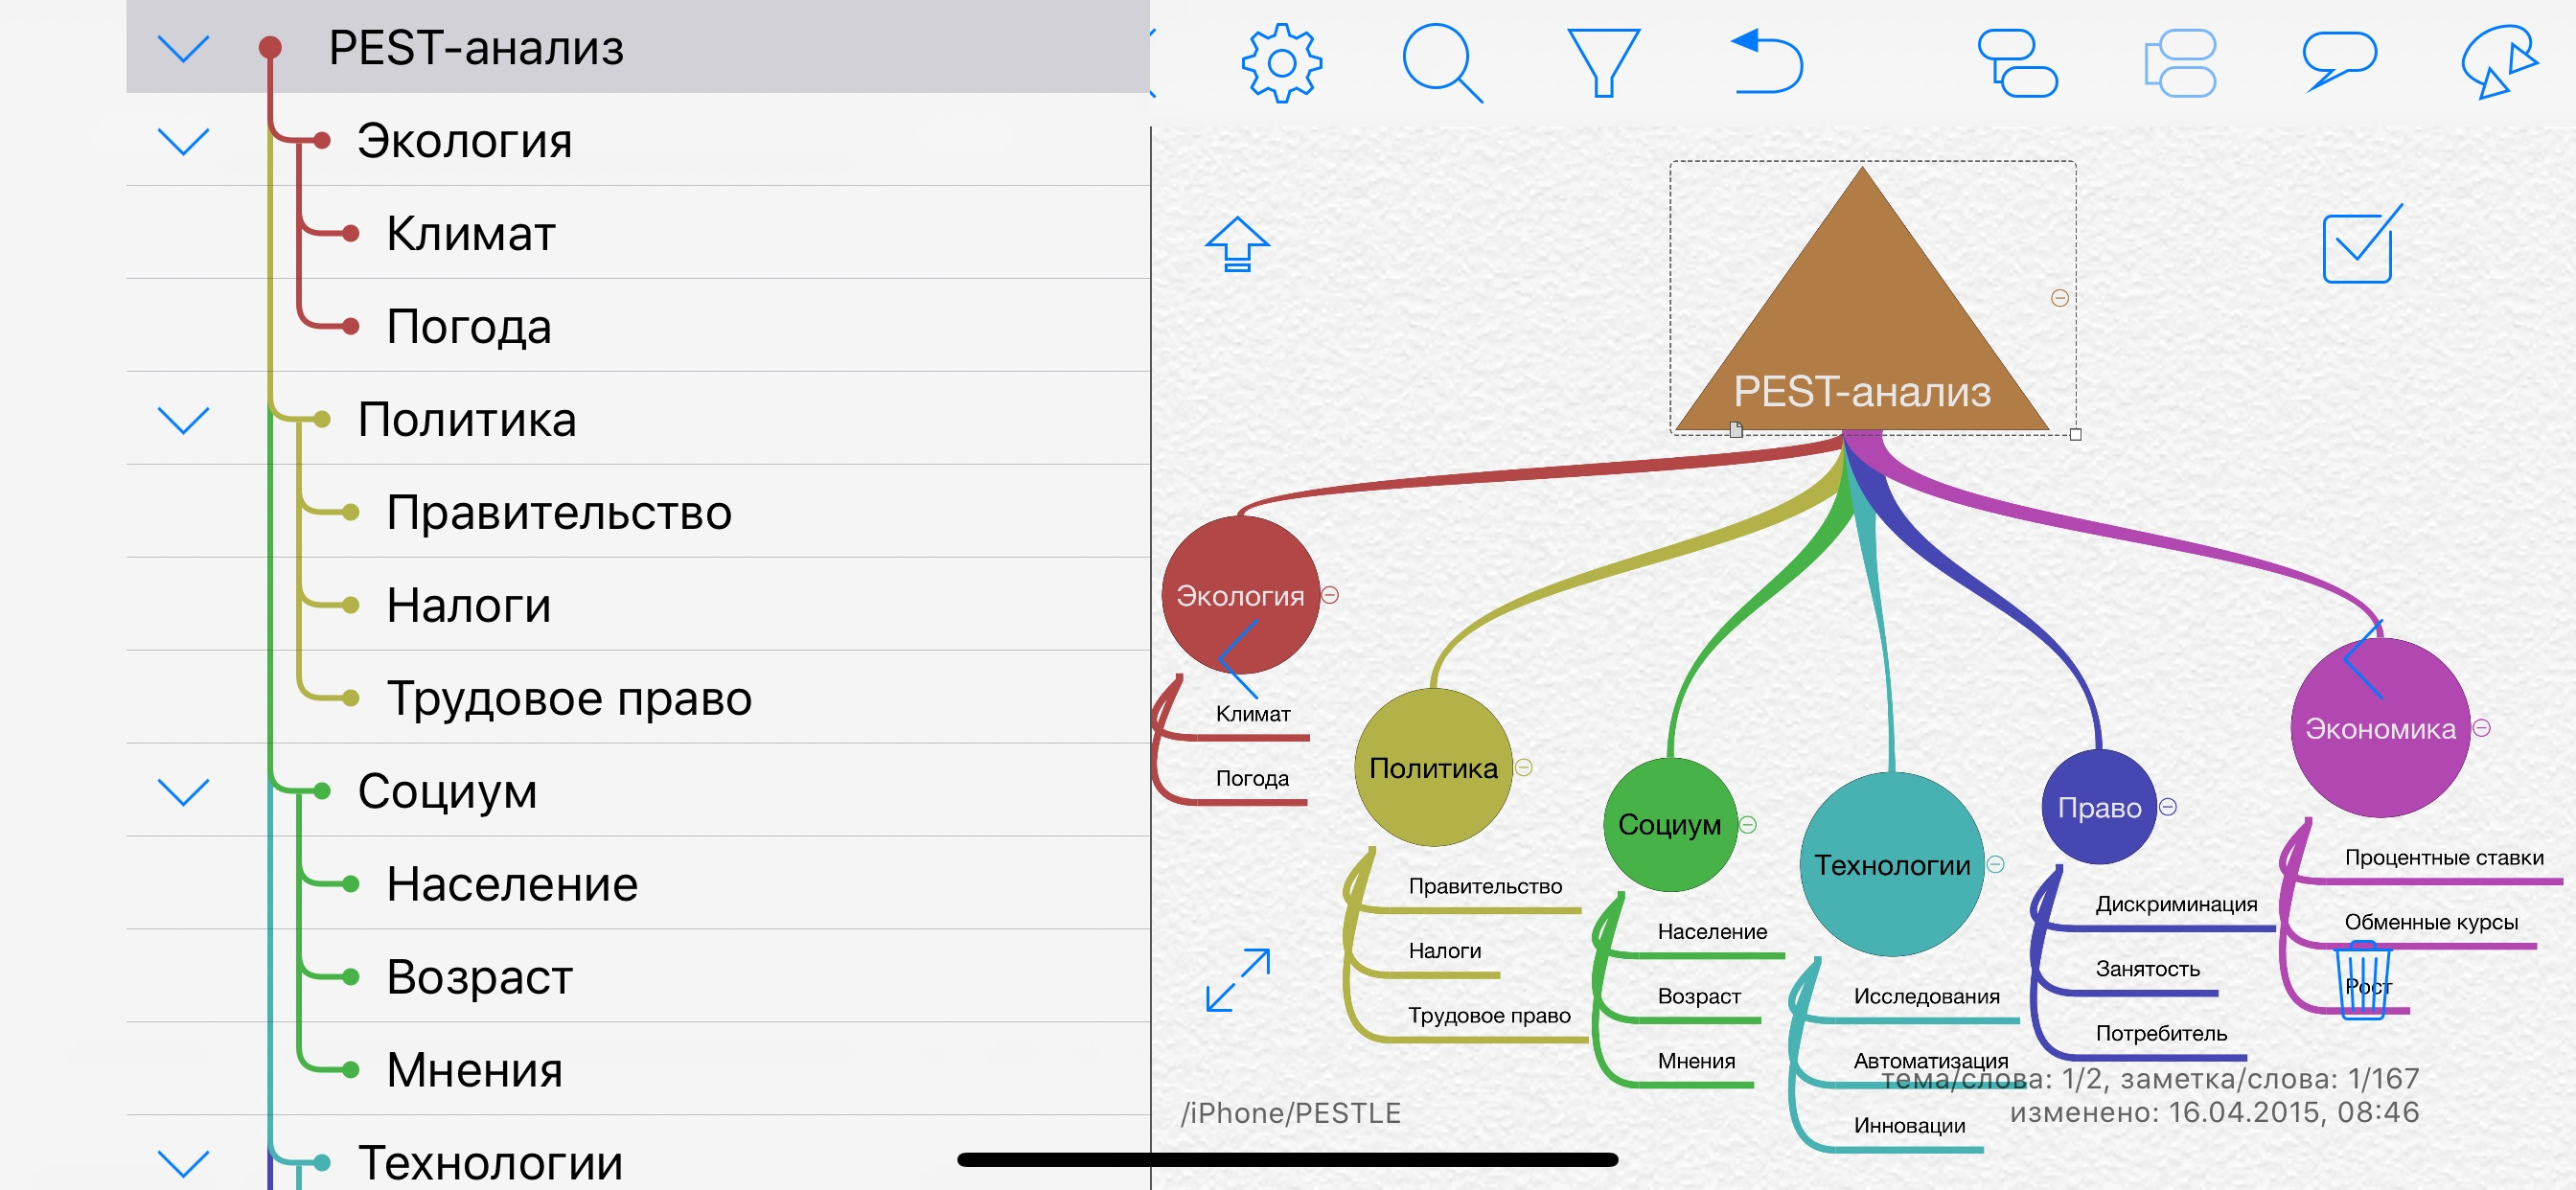This screenshot has width=2576, height=1190.
Task: Click the sibling topic bracket icon
Action: point(2180,63)
